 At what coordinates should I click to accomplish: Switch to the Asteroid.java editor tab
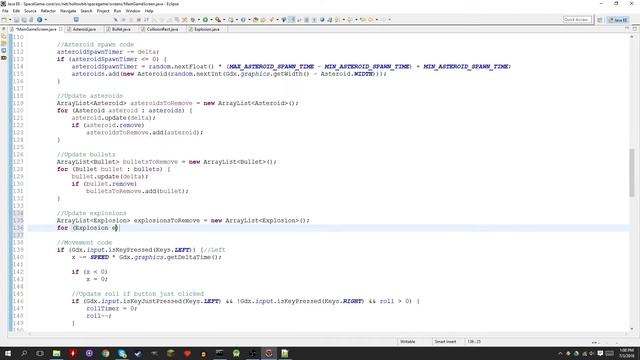pyautogui.click(x=84, y=29)
